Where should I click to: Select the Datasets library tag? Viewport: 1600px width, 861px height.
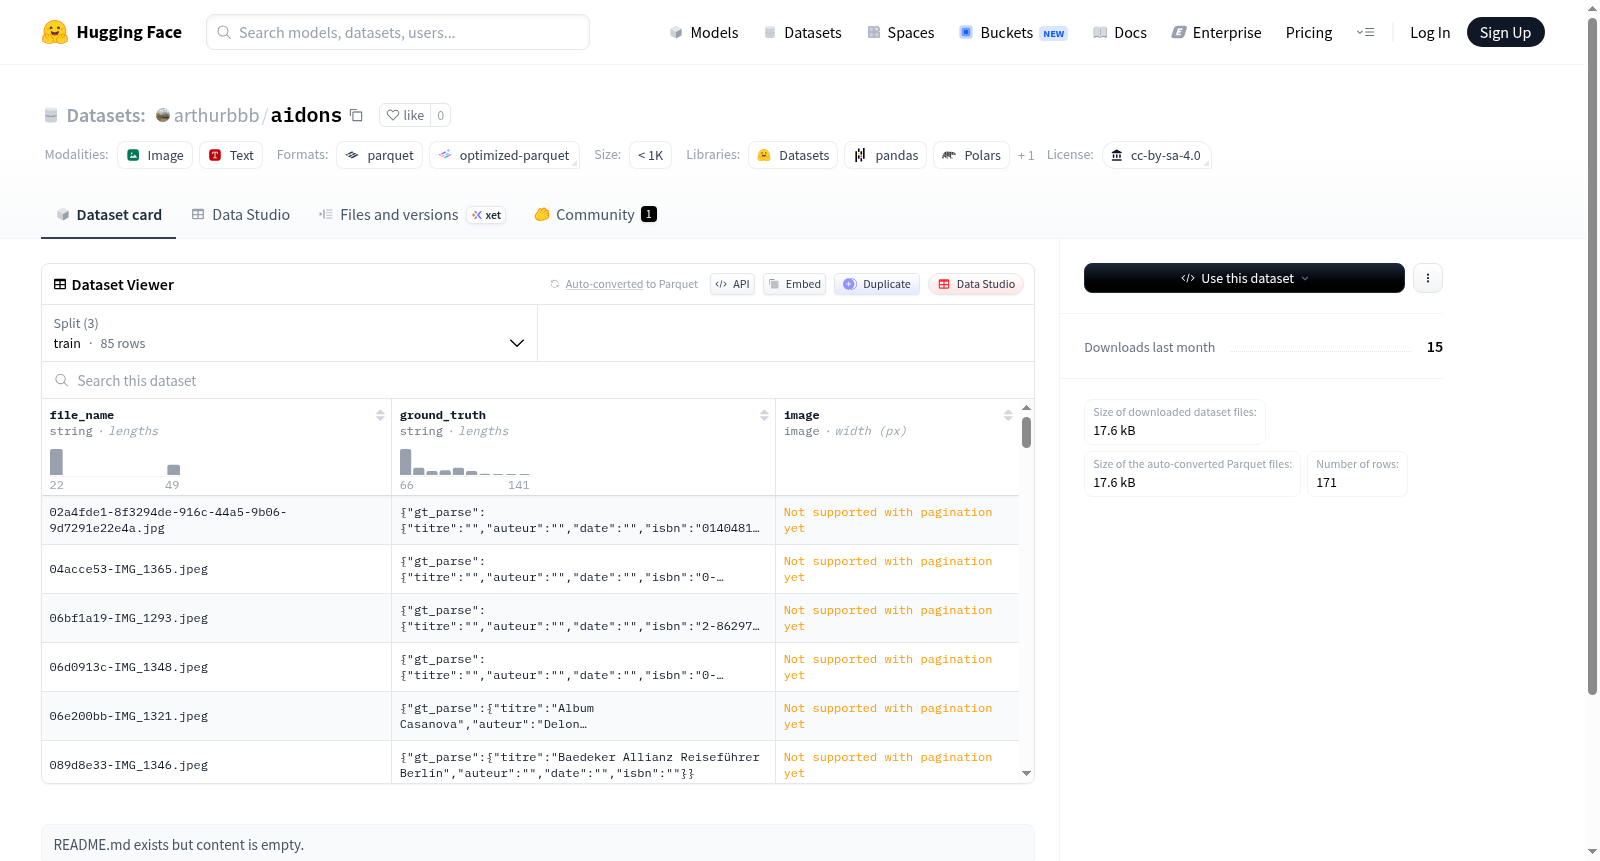(793, 155)
